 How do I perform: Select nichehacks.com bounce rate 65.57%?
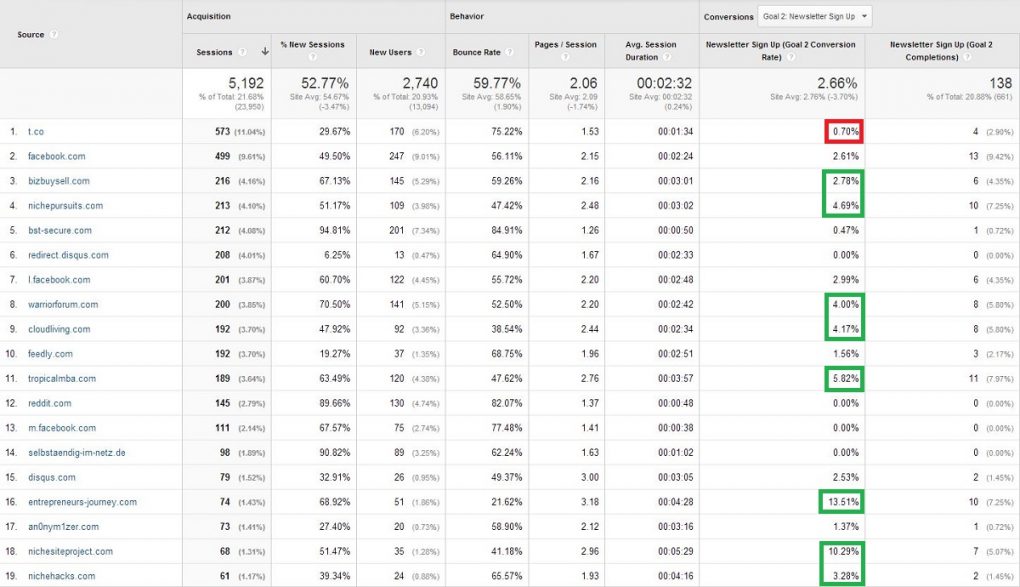click(507, 577)
